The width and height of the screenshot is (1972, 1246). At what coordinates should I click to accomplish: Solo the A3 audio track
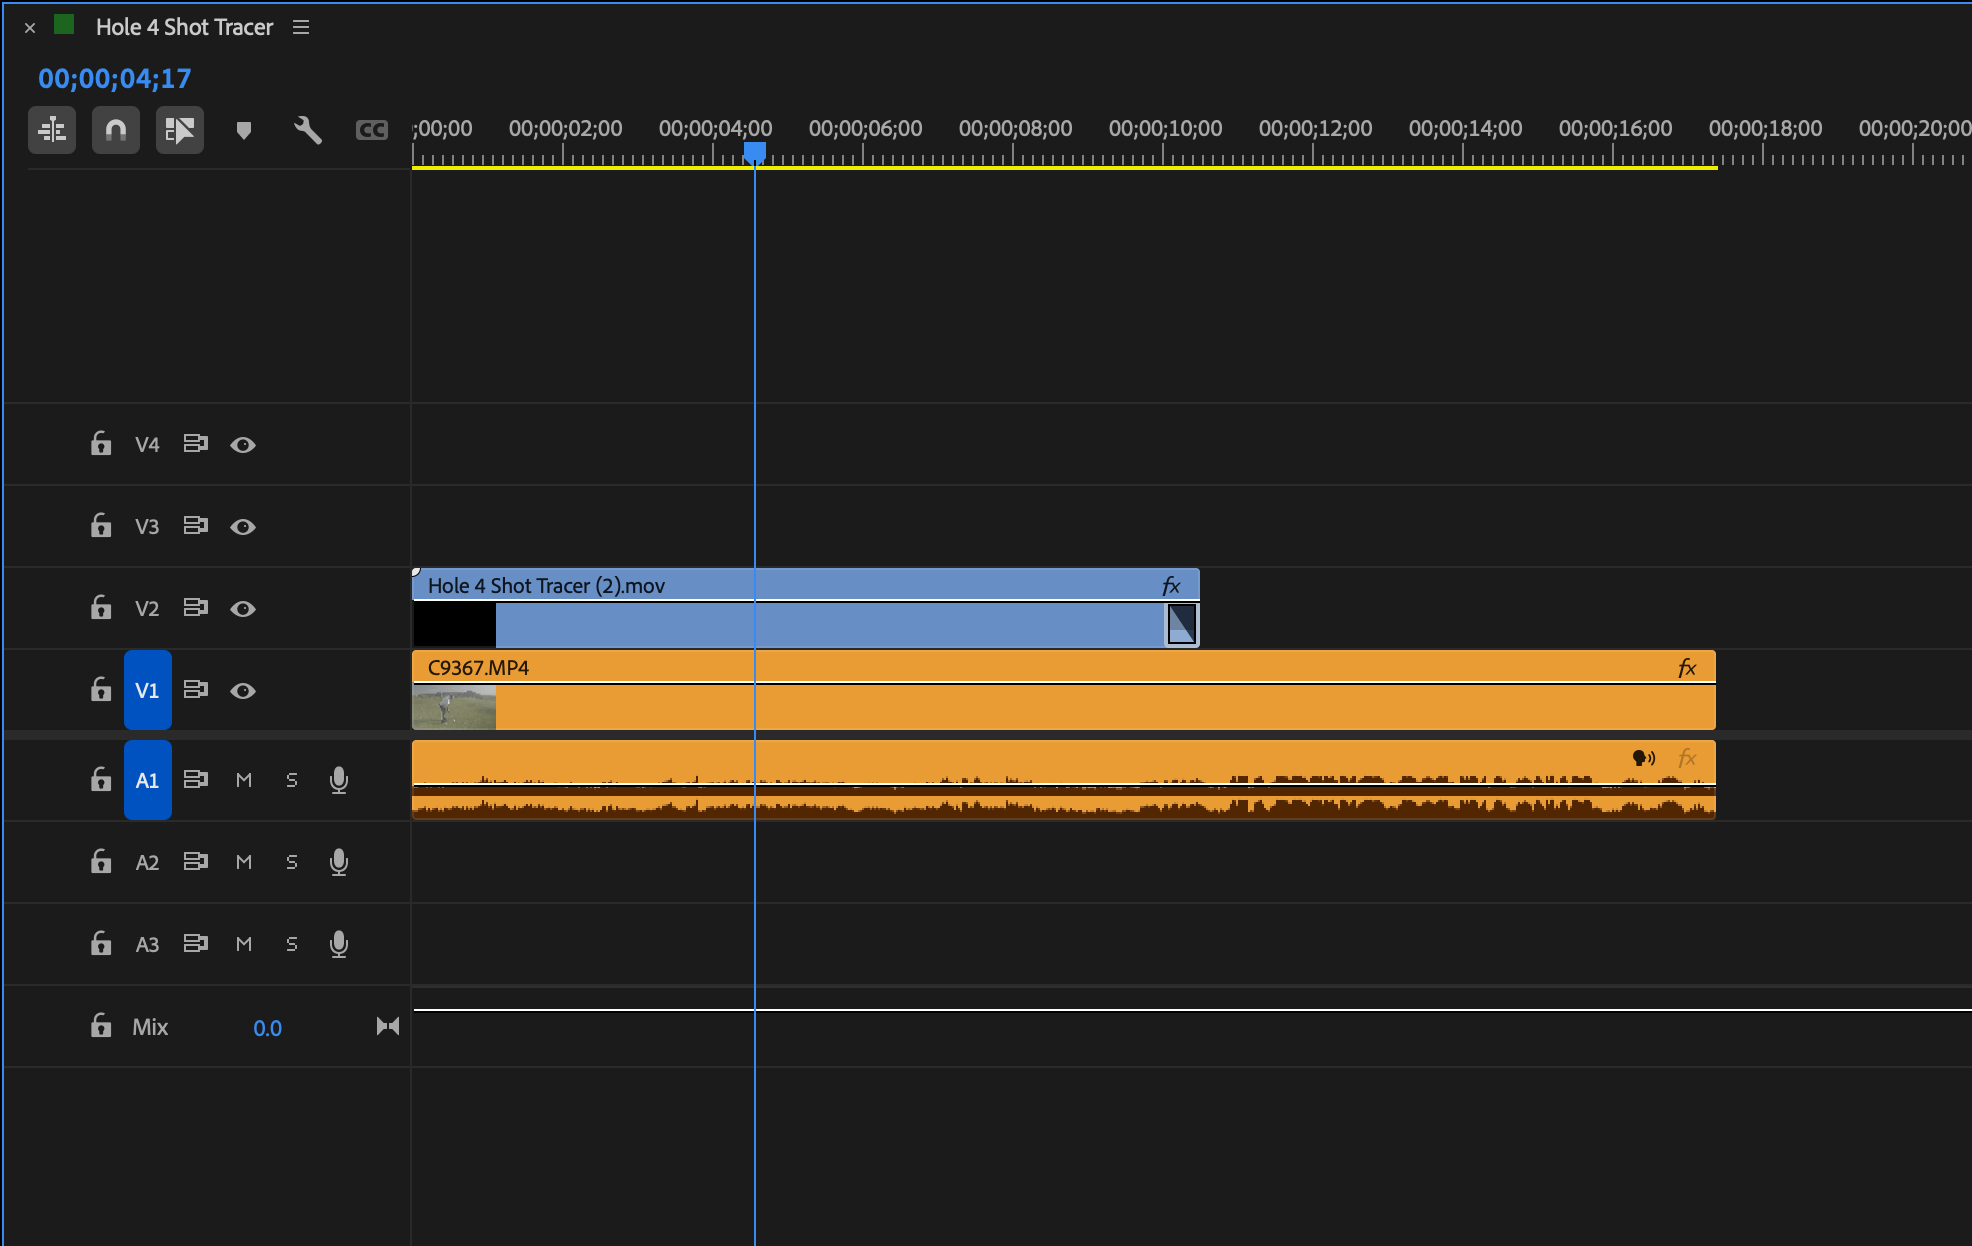pyautogui.click(x=292, y=944)
